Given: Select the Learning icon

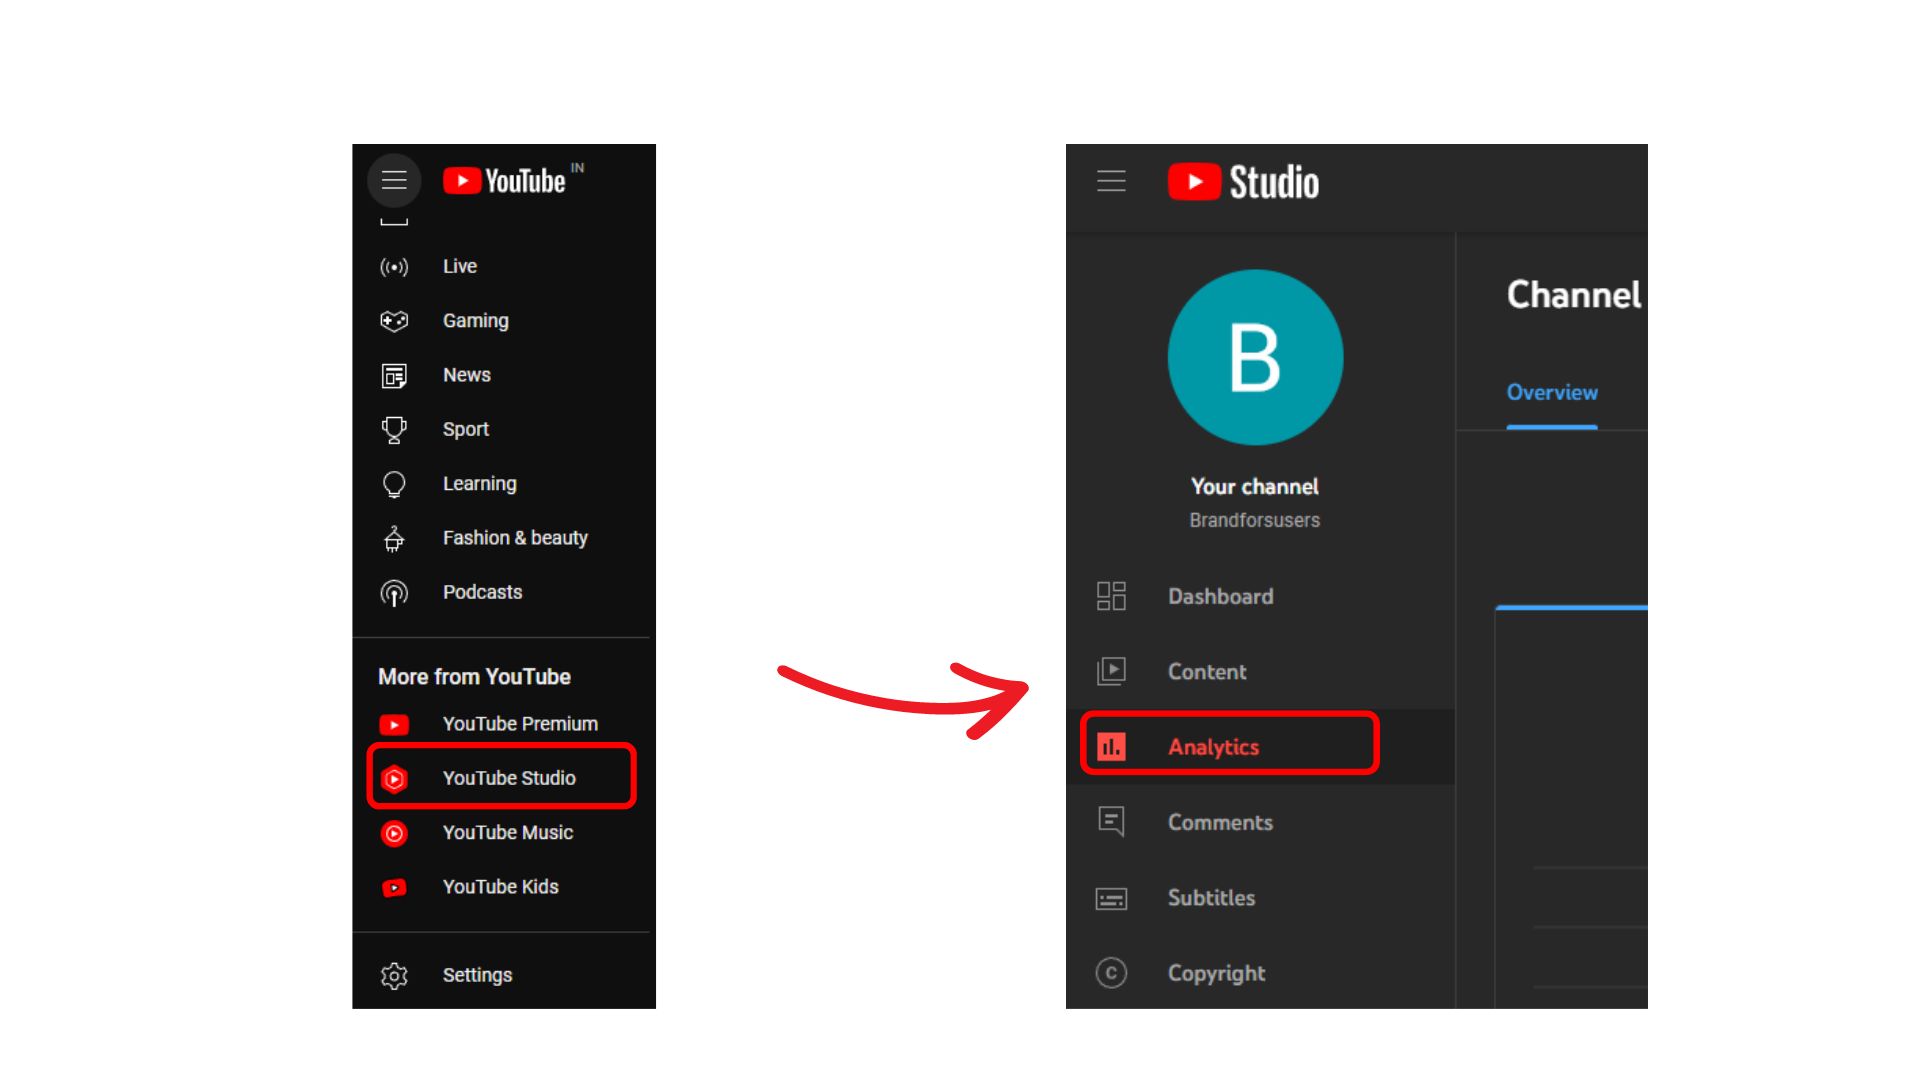Looking at the screenshot, I should pos(394,483).
